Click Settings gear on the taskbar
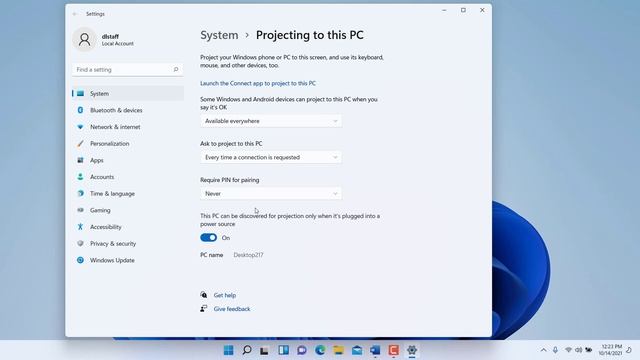This screenshot has height=360, width=640. pos(412,350)
